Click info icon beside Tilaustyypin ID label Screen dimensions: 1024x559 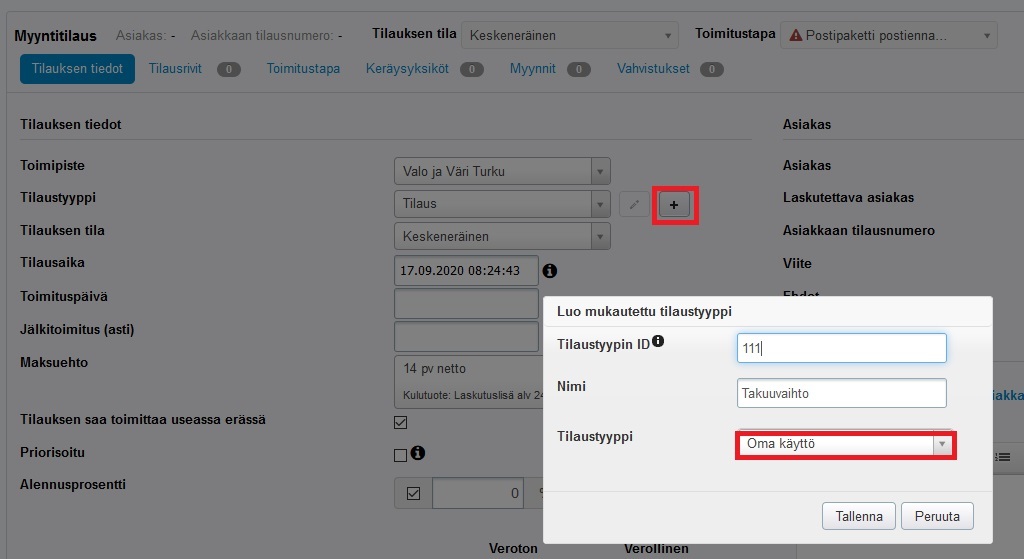pyautogui.click(x=658, y=342)
